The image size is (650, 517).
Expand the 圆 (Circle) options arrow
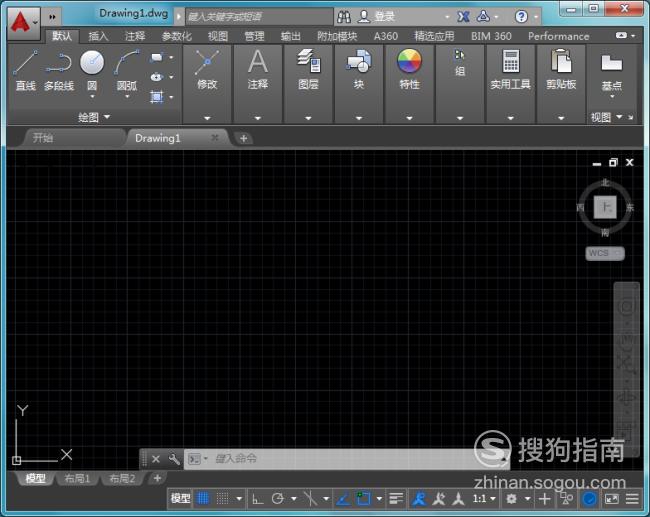pyautogui.click(x=92, y=97)
